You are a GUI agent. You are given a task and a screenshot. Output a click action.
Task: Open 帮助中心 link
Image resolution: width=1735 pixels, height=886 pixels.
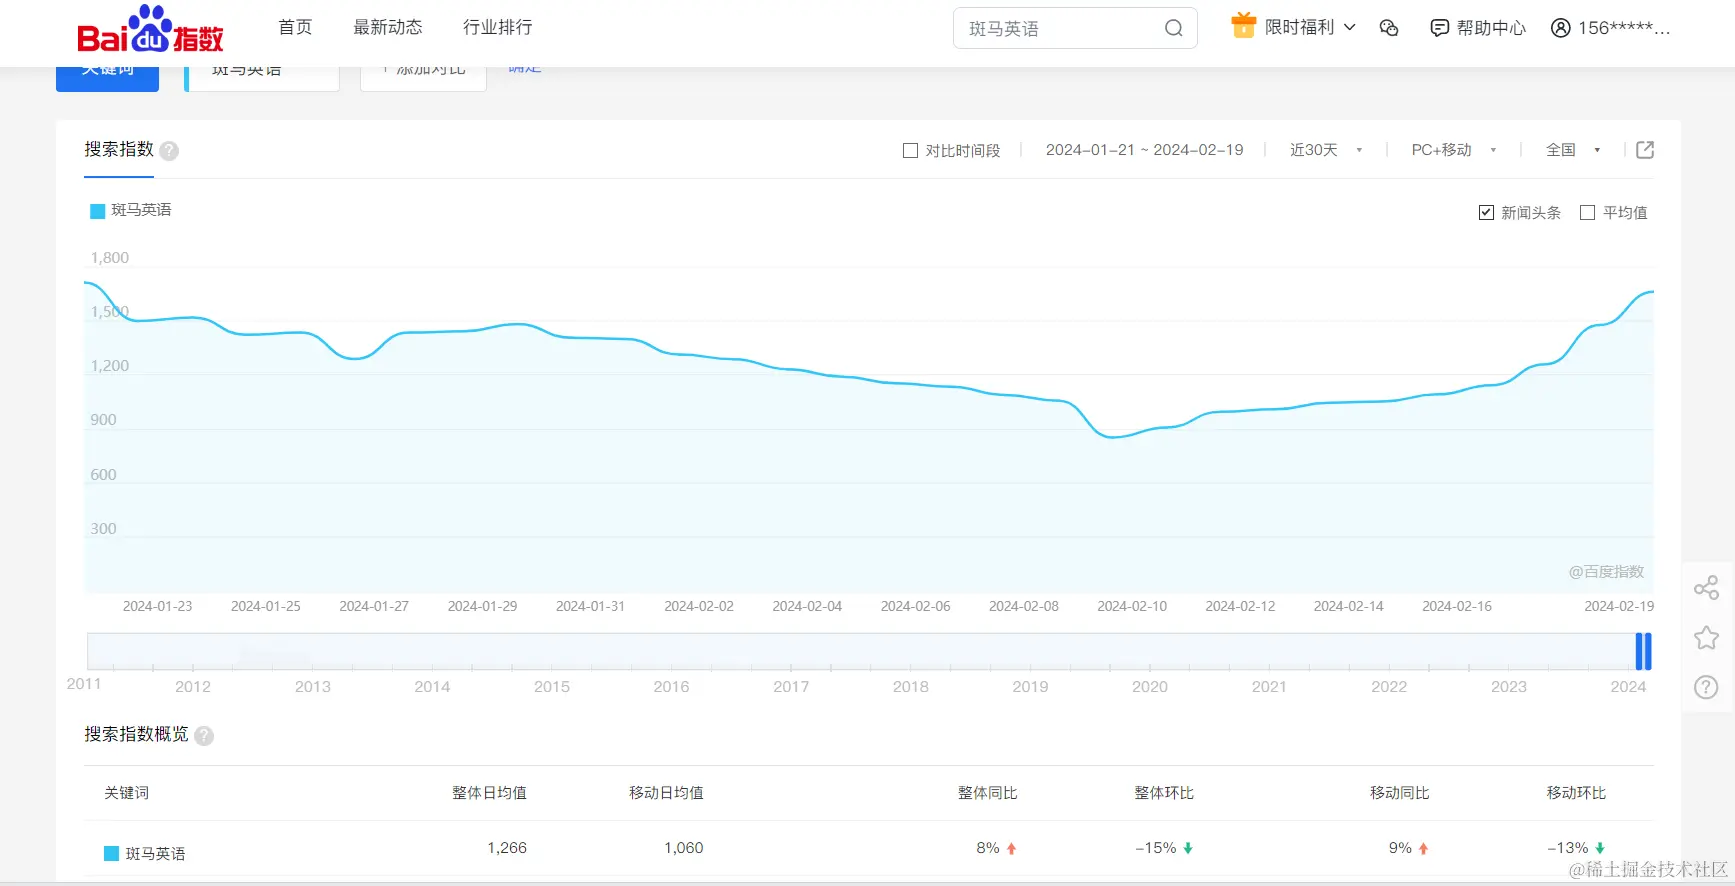tap(1491, 28)
